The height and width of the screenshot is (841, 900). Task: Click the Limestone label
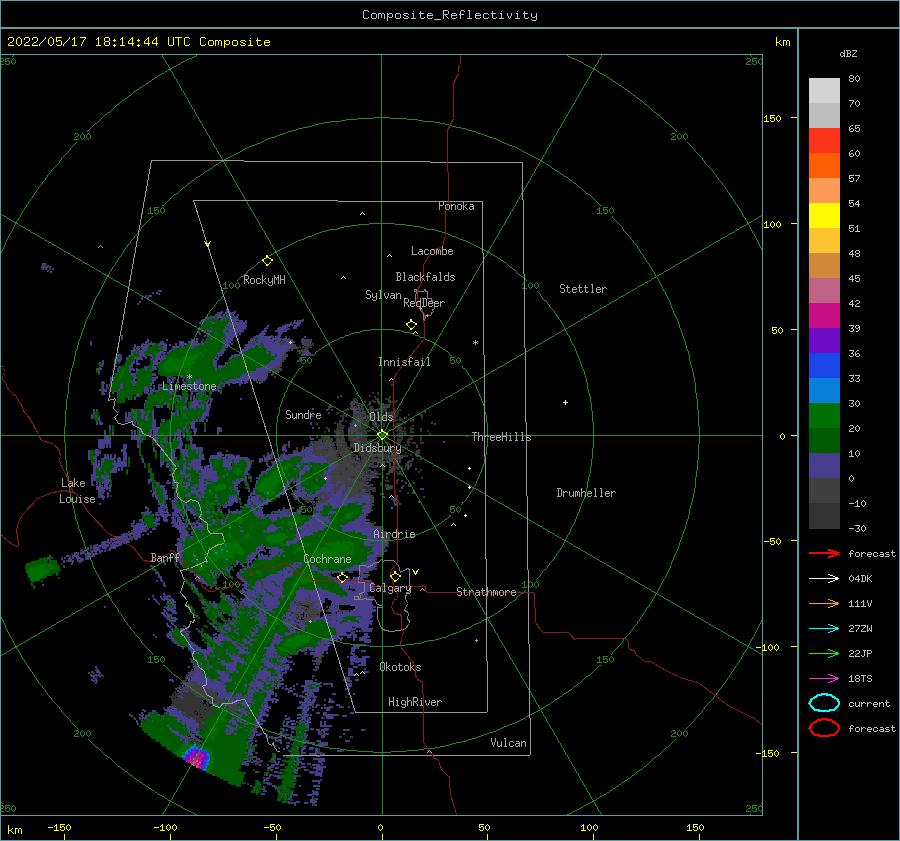click(x=189, y=386)
